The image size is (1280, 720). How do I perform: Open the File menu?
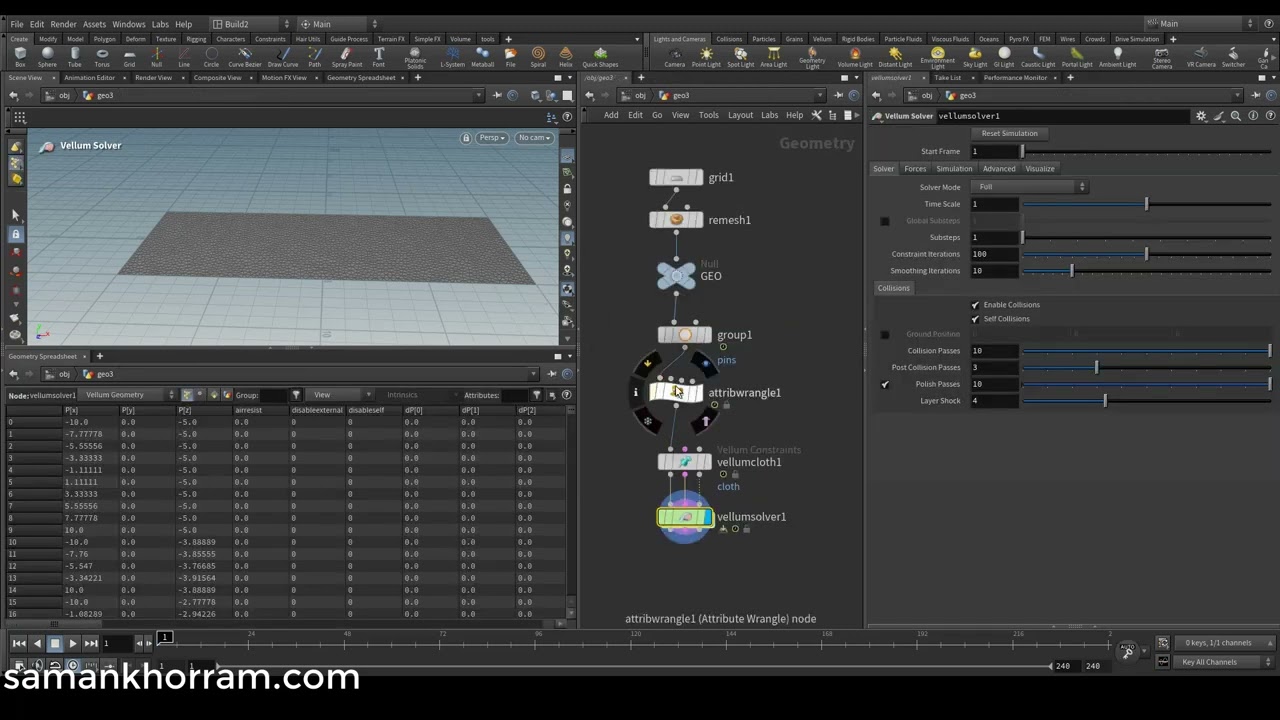click(17, 24)
